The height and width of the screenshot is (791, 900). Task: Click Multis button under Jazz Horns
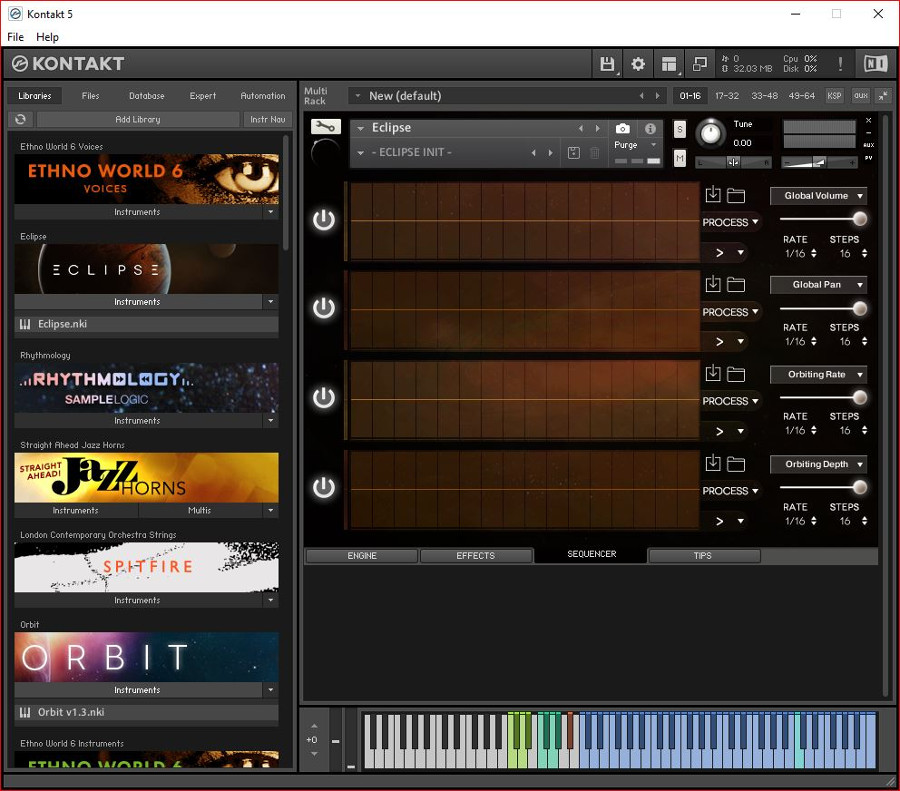tap(199, 510)
